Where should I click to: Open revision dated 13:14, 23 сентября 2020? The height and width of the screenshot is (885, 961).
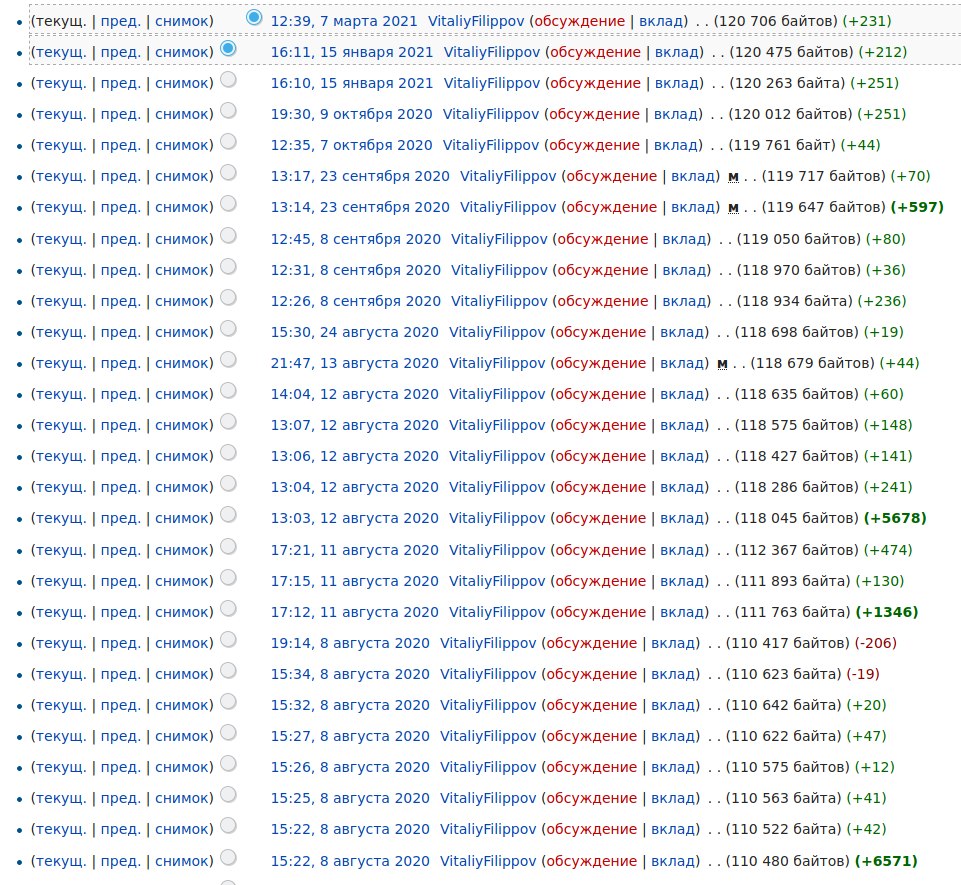pyautogui.click(x=360, y=207)
